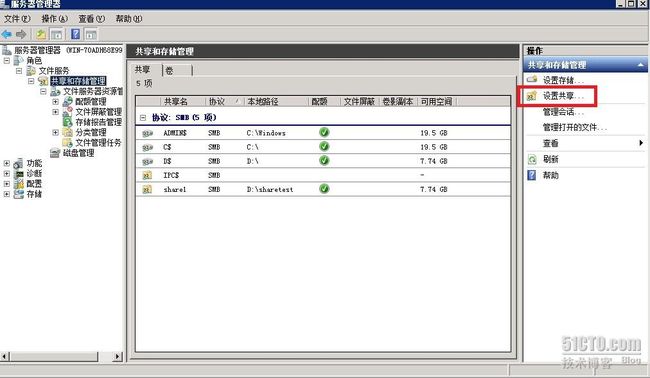Click the 设置存储 icon in Actions pane
The image size is (650, 378).
pos(532,79)
